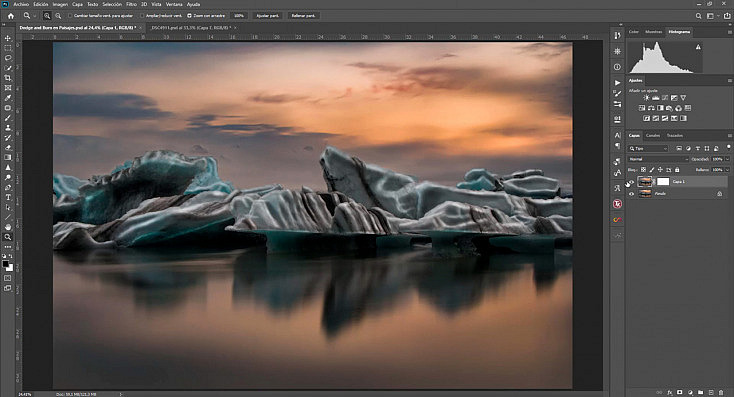Switch to the Trazados tab
This screenshot has height=397, width=734.
(x=675, y=136)
